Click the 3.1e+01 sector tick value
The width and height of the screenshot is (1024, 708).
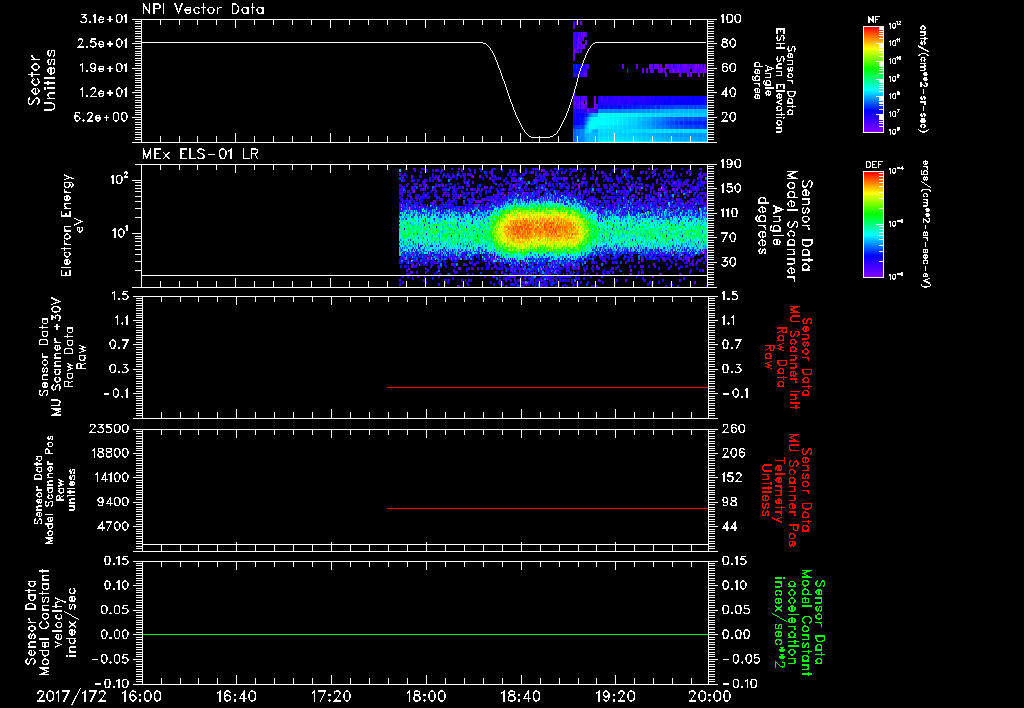tap(104, 19)
